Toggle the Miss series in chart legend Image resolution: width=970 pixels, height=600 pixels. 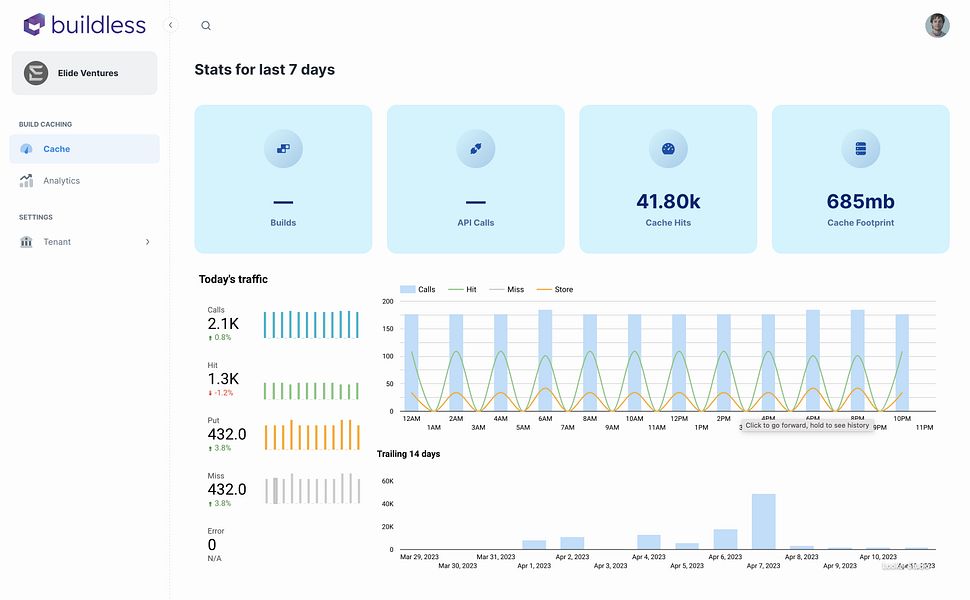pos(507,289)
